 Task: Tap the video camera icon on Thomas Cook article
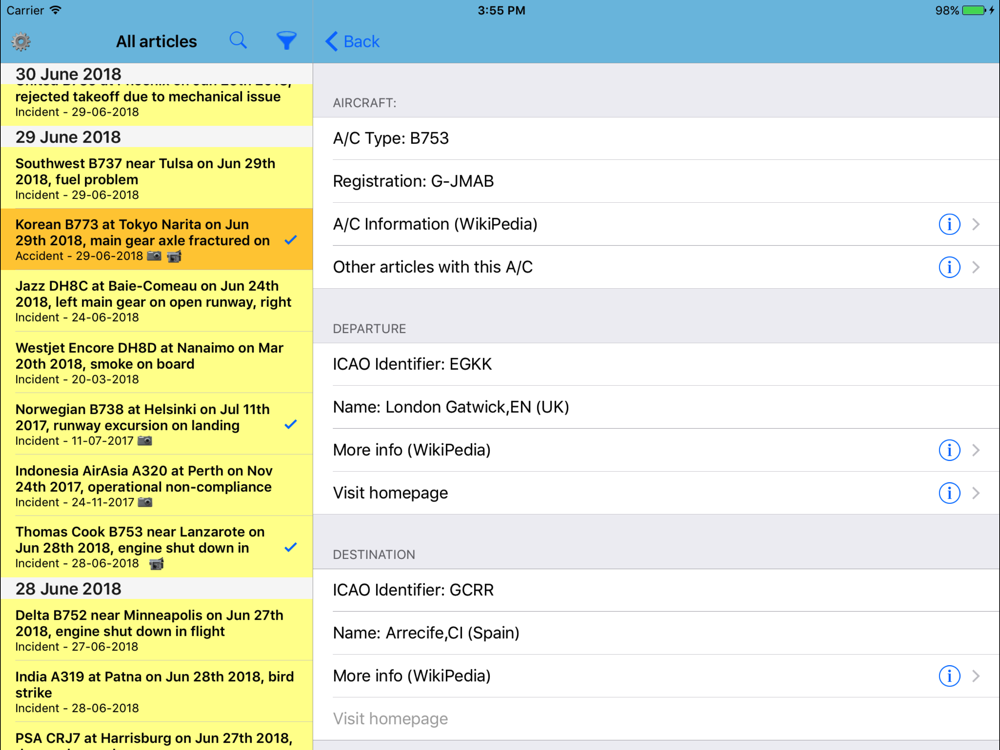(x=156, y=564)
